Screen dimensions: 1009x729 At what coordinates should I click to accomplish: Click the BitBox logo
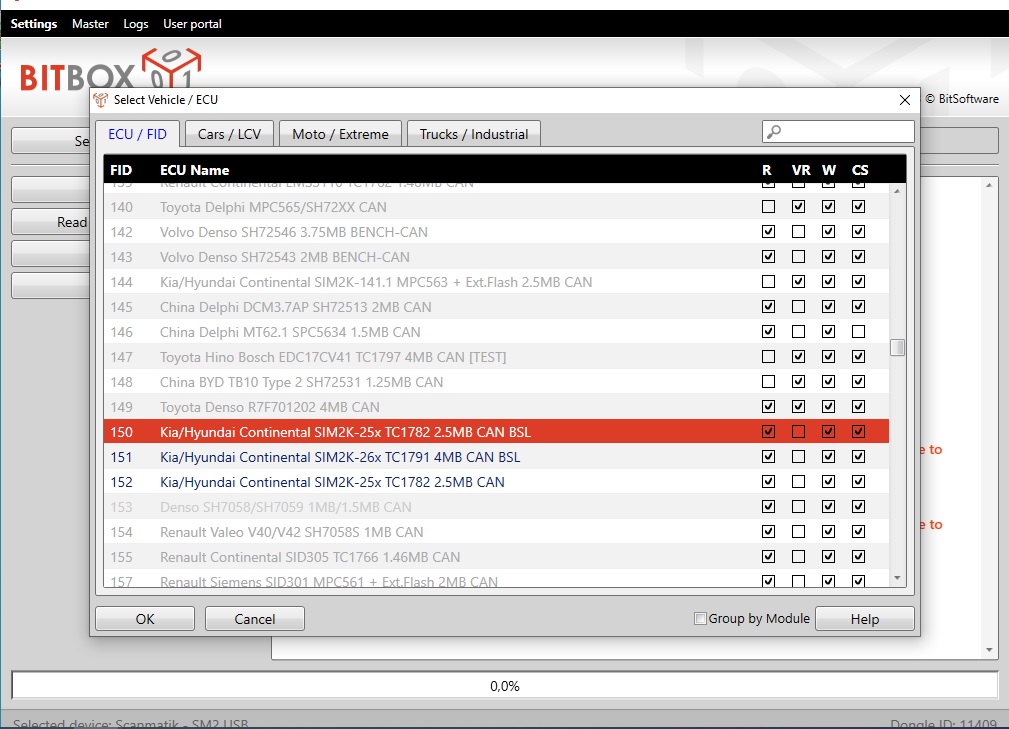point(111,73)
